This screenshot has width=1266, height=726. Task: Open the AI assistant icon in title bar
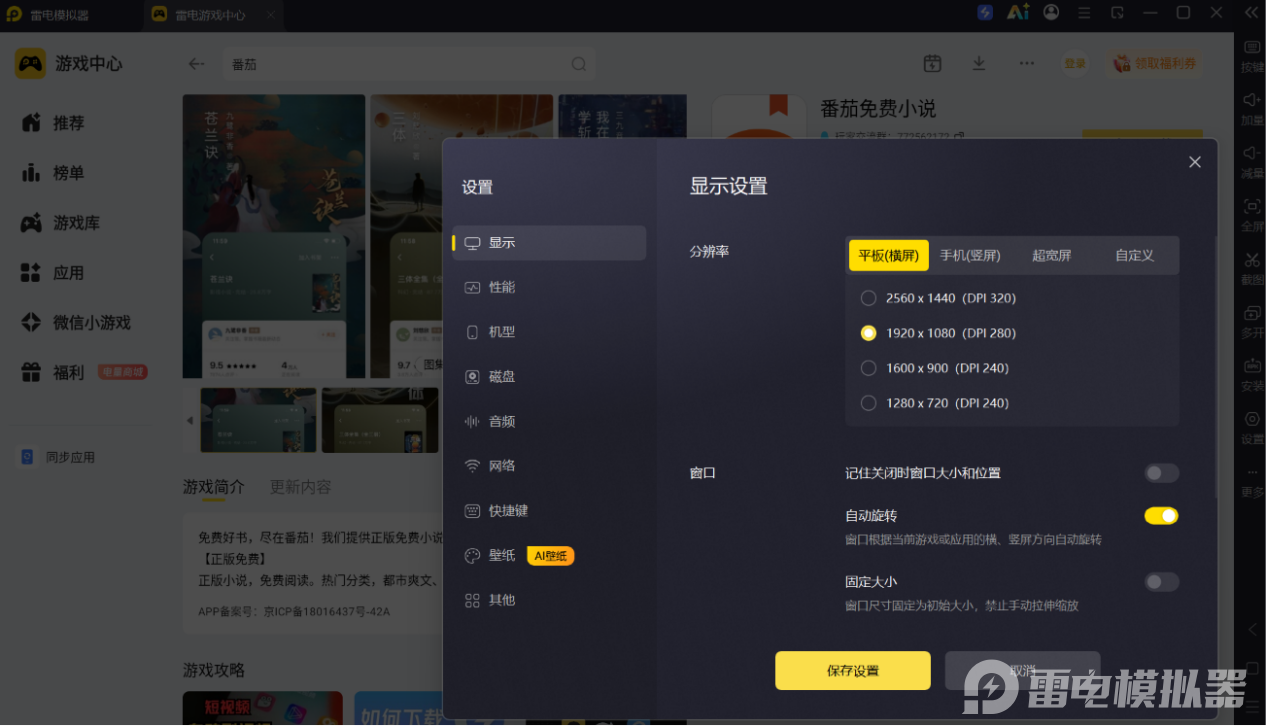click(1018, 13)
